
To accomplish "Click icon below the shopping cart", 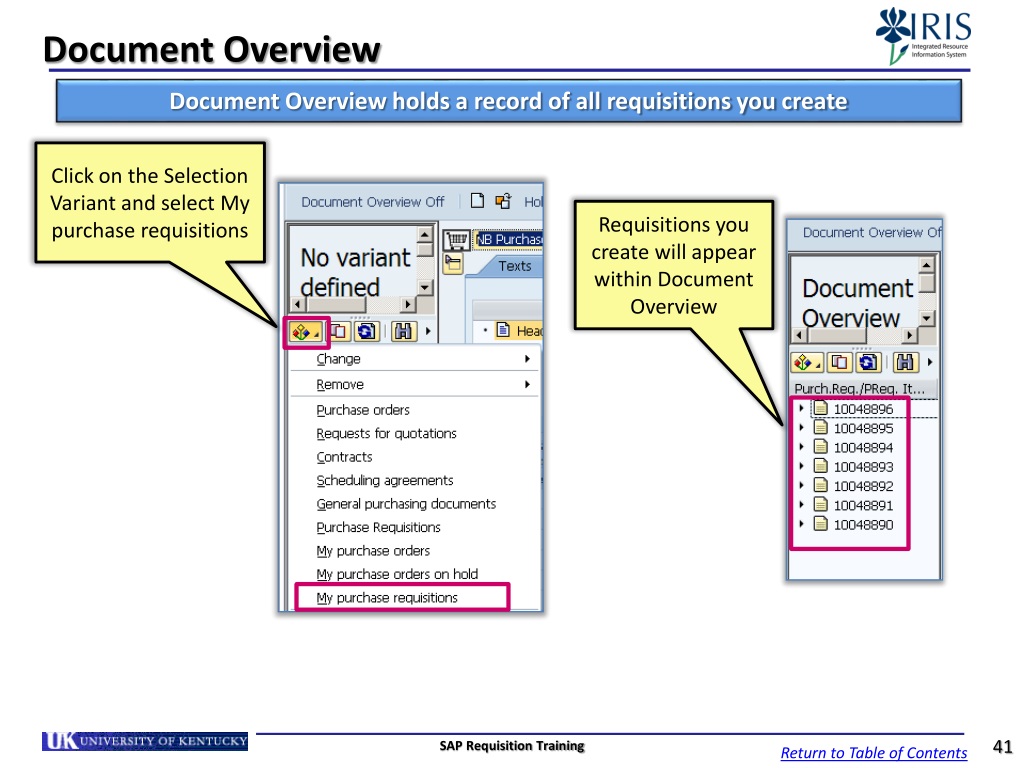I will [x=453, y=264].
